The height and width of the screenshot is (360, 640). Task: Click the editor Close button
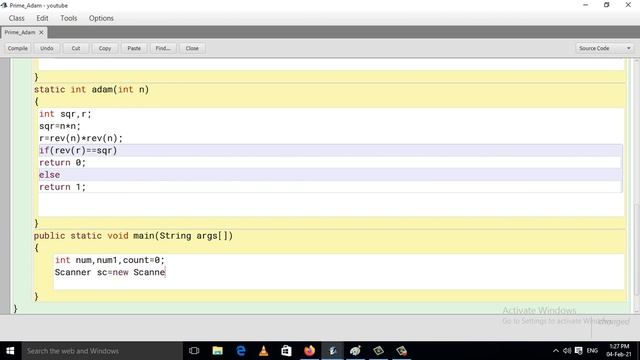click(x=192, y=48)
